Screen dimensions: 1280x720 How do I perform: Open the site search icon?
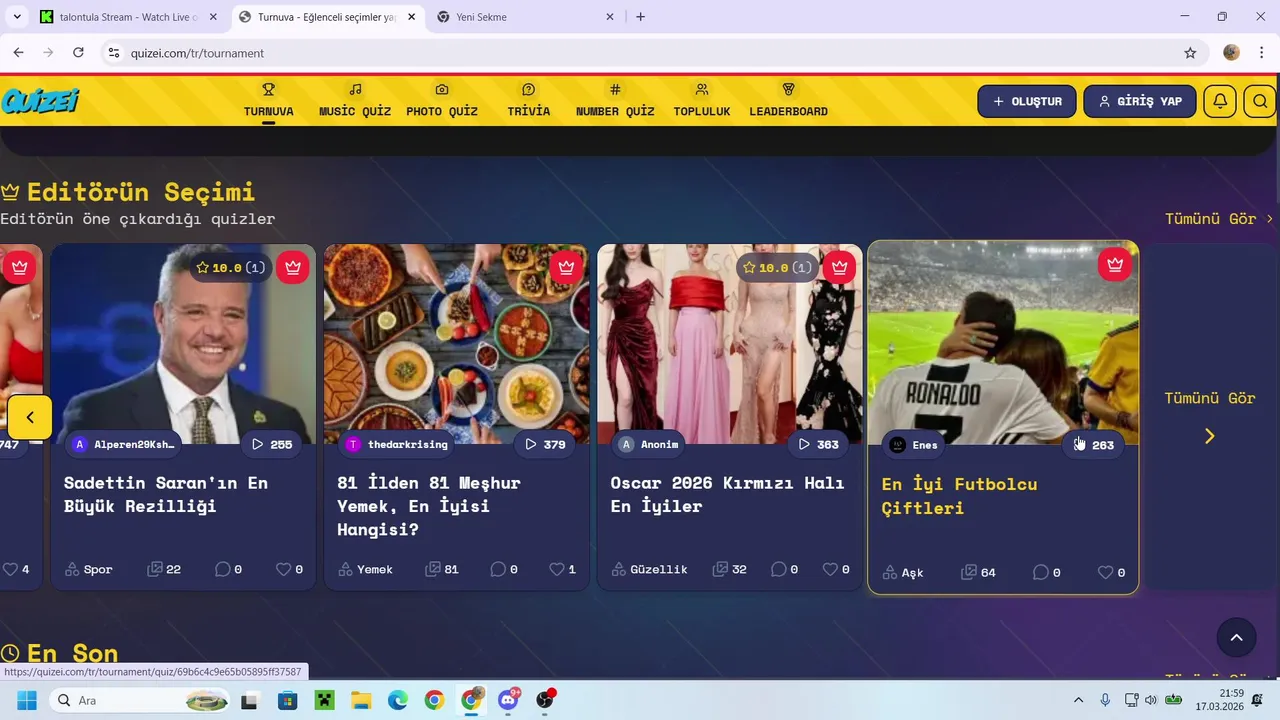pos(1260,101)
